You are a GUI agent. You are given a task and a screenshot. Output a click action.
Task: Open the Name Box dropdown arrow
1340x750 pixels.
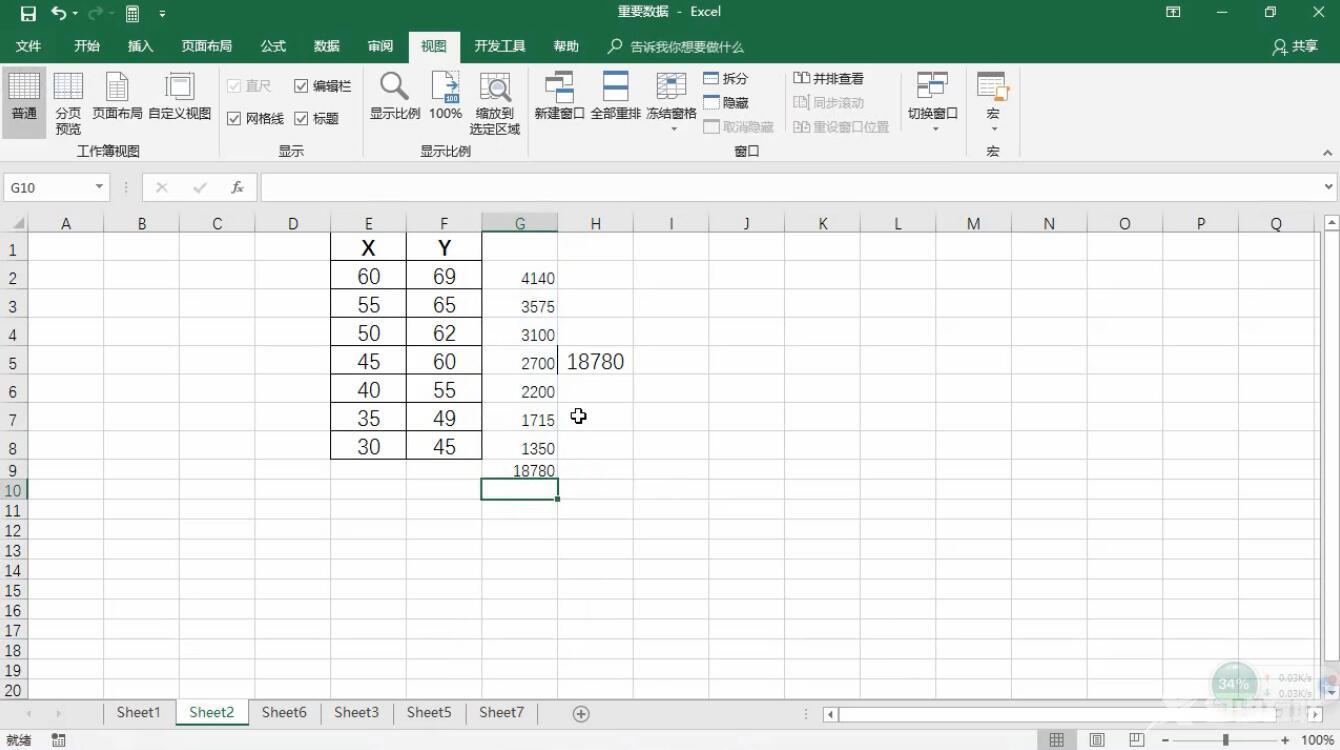pos(99,187)
